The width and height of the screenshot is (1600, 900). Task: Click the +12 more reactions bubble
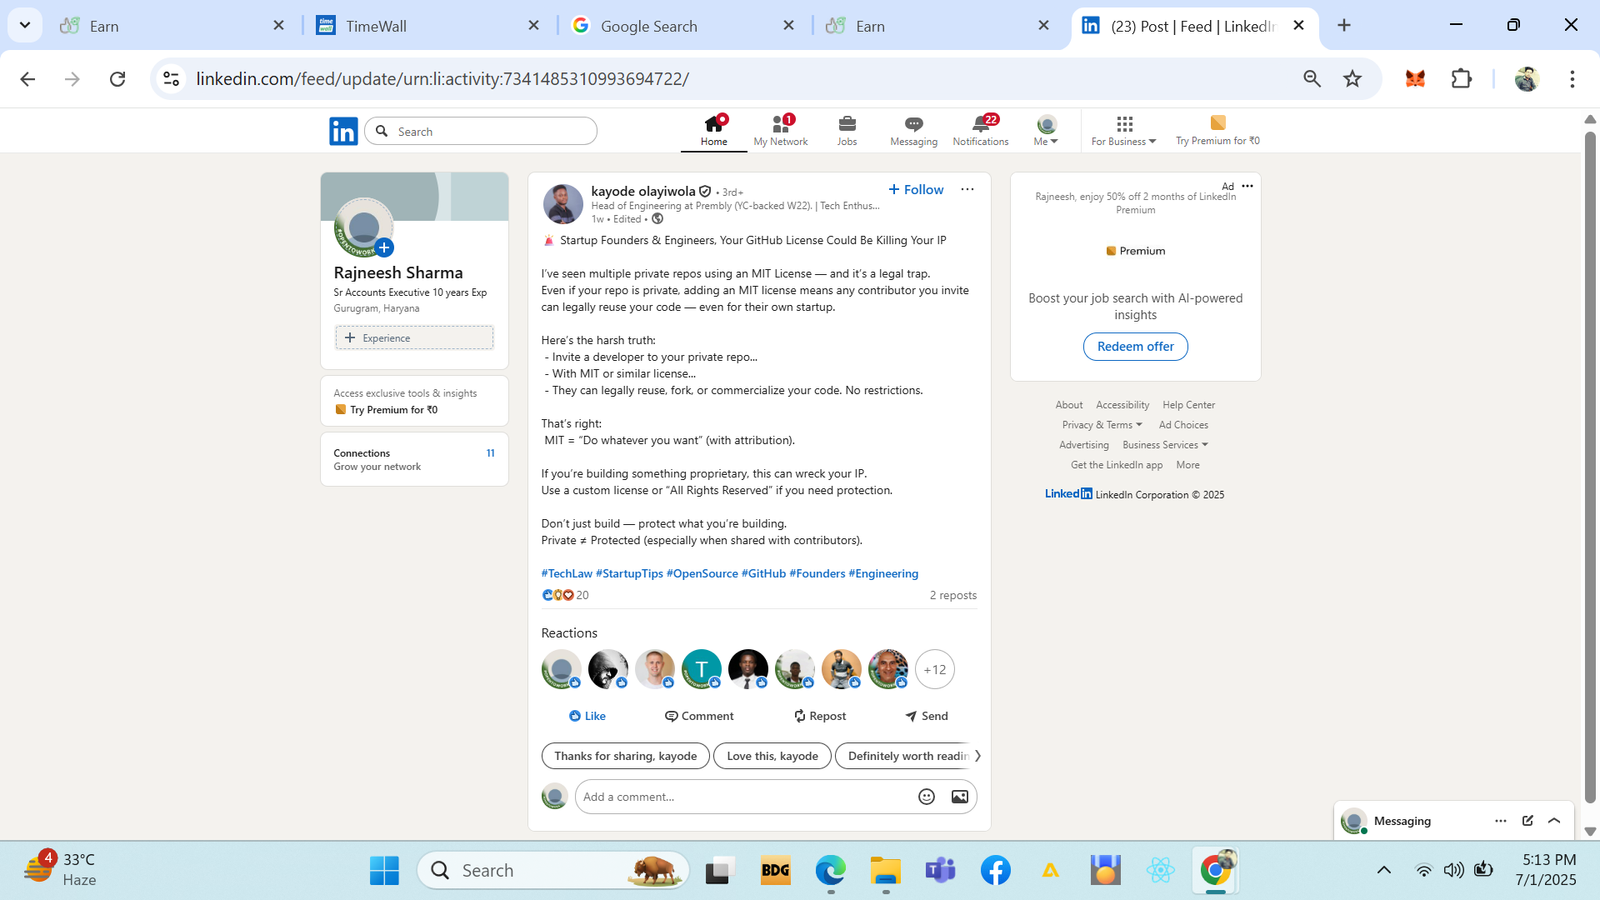(935, 670)
